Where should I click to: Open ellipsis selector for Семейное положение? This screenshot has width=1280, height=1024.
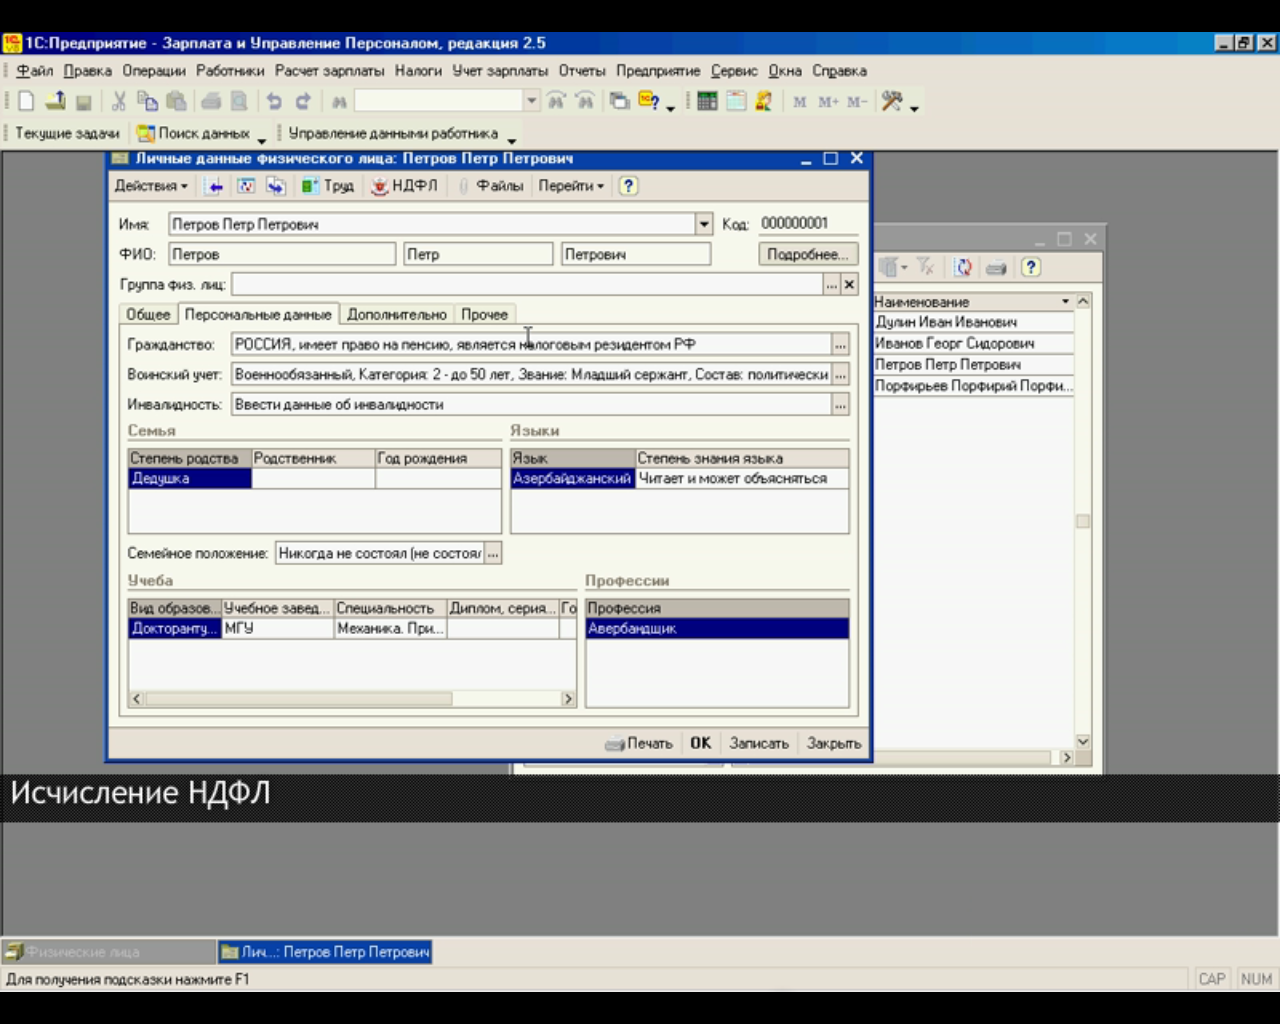(493, 553)
